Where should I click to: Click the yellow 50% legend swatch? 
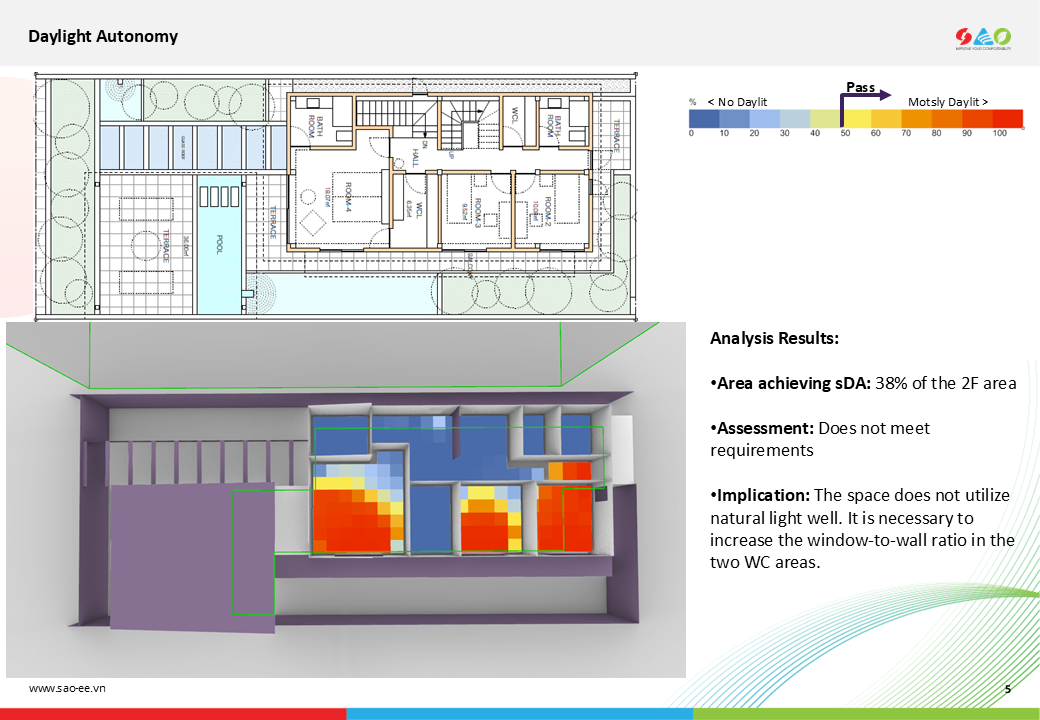click(x=856, y=119)
